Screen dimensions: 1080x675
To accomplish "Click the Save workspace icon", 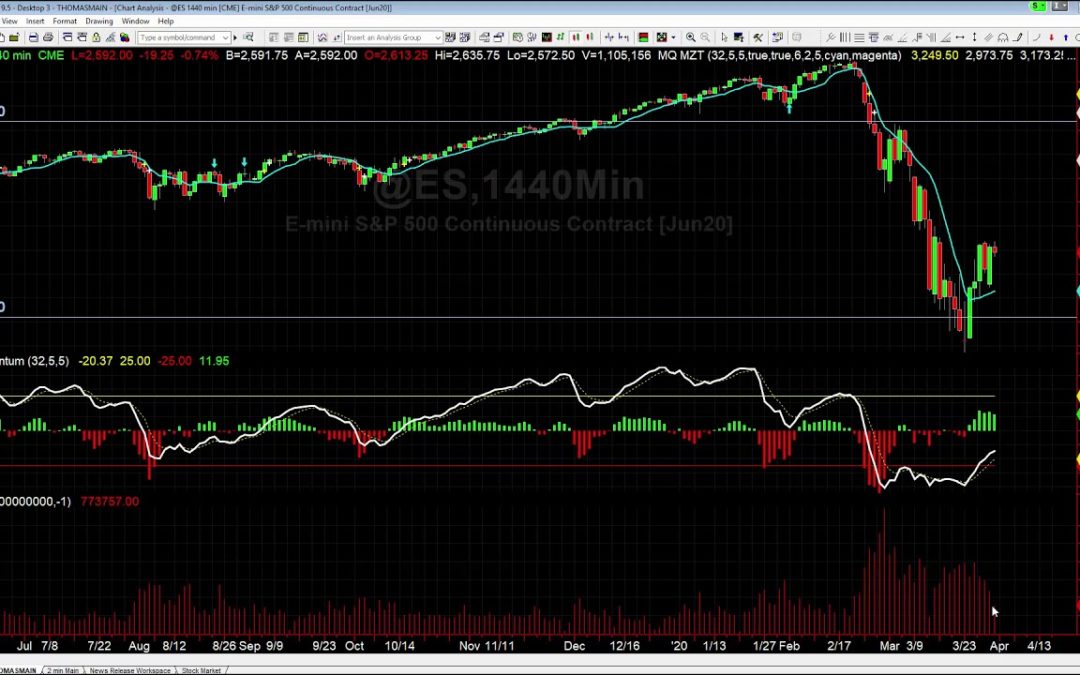I will (x=33, y=37).
